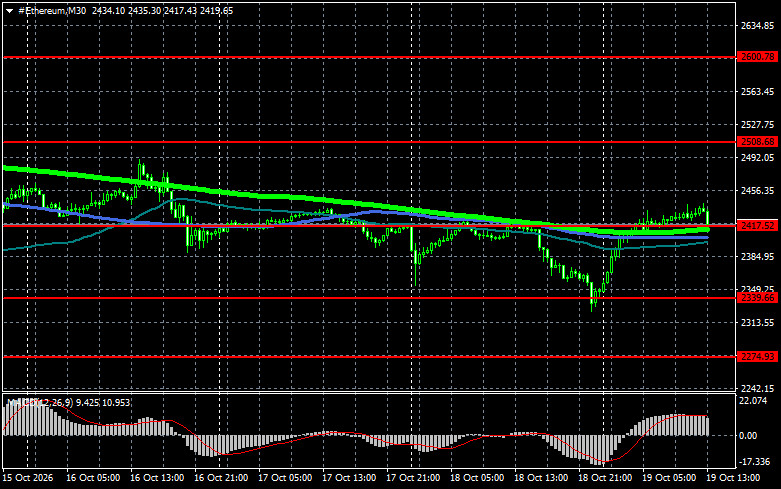Click the 19 Oct 13:00 time label
This screenshot has width=781, height=489.
pos(733,478)
